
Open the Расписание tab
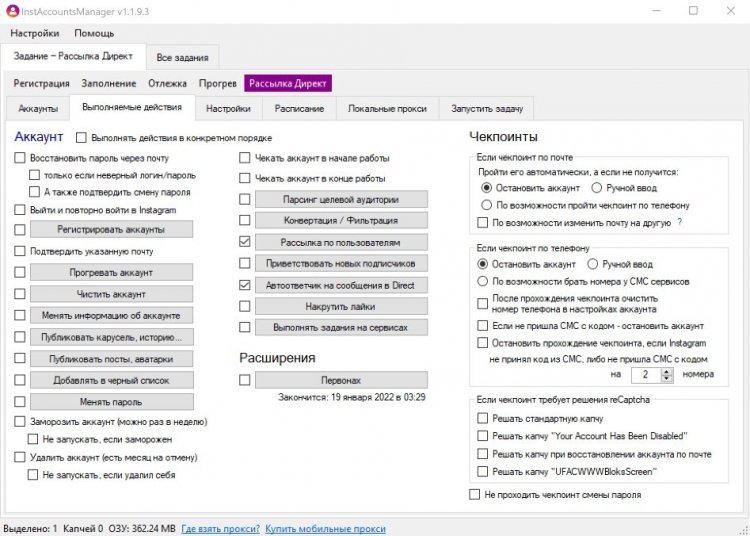click(300, 108)
